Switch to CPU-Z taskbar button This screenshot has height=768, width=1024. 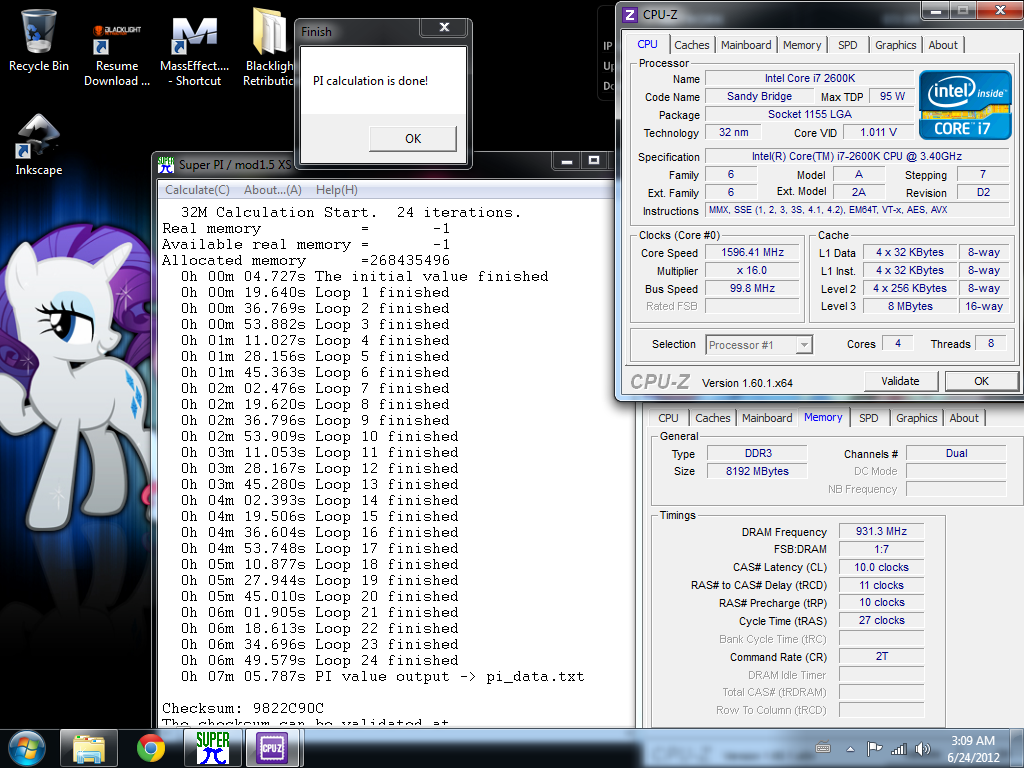pyautogui.click(x=272, y=748)
